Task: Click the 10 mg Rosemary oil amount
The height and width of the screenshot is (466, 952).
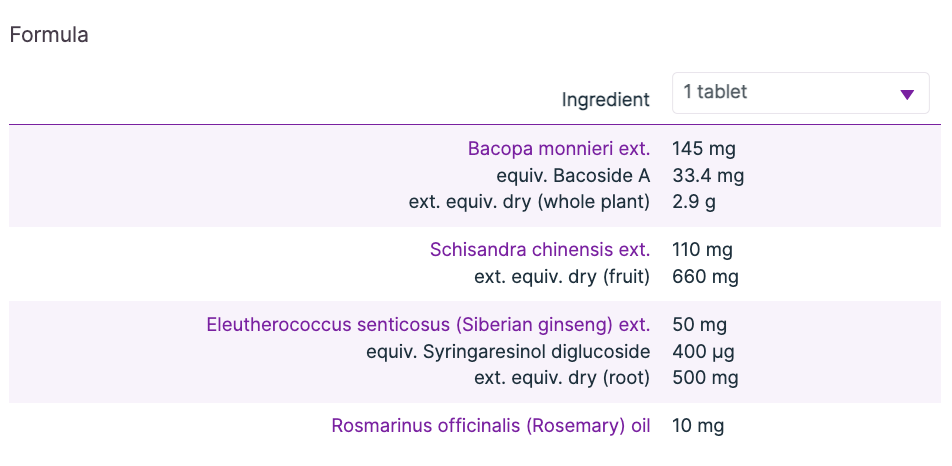Action: tap(698, 426)
